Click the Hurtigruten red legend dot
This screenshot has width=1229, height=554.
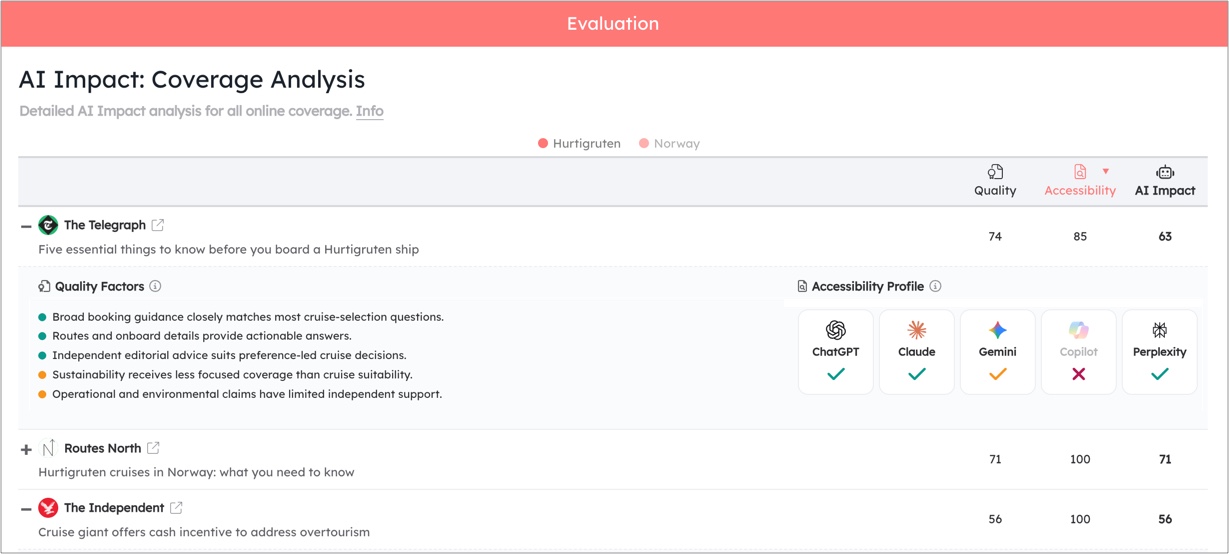pyautogui.click(x=543, y=143)
